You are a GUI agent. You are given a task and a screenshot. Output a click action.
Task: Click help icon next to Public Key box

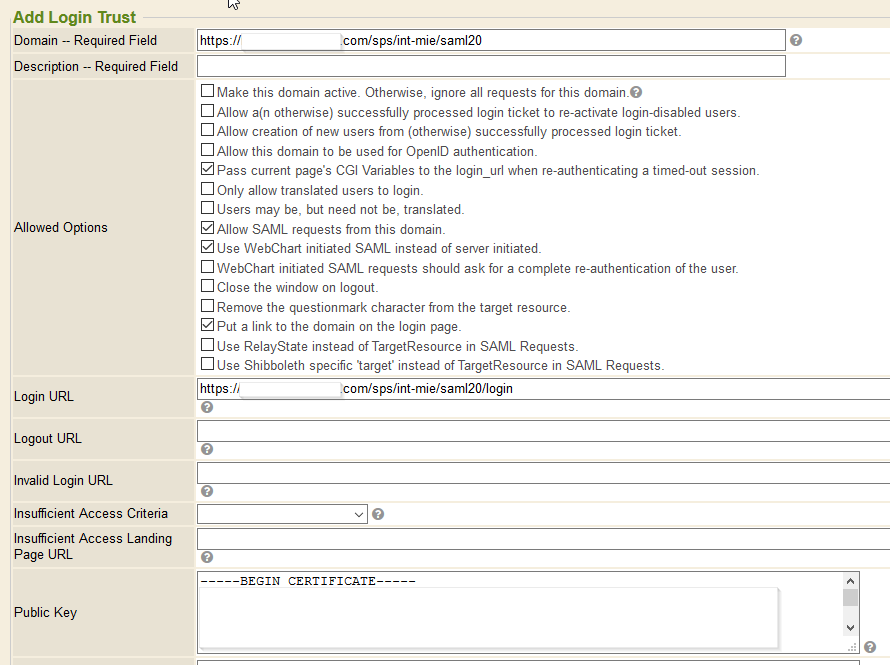[x=870, y=647]
